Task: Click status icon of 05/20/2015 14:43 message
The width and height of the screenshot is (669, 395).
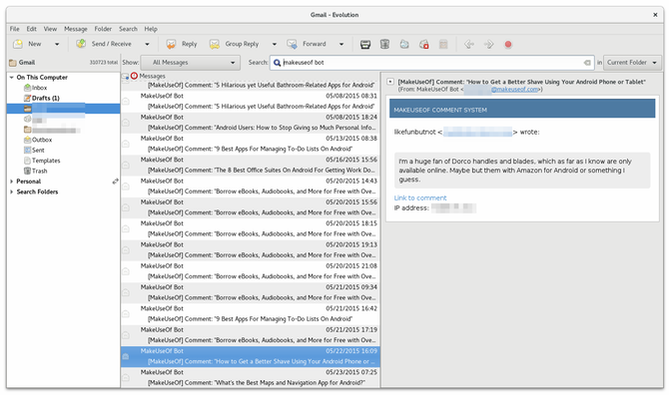Action: pyautogui.click(x=126, y=186)
